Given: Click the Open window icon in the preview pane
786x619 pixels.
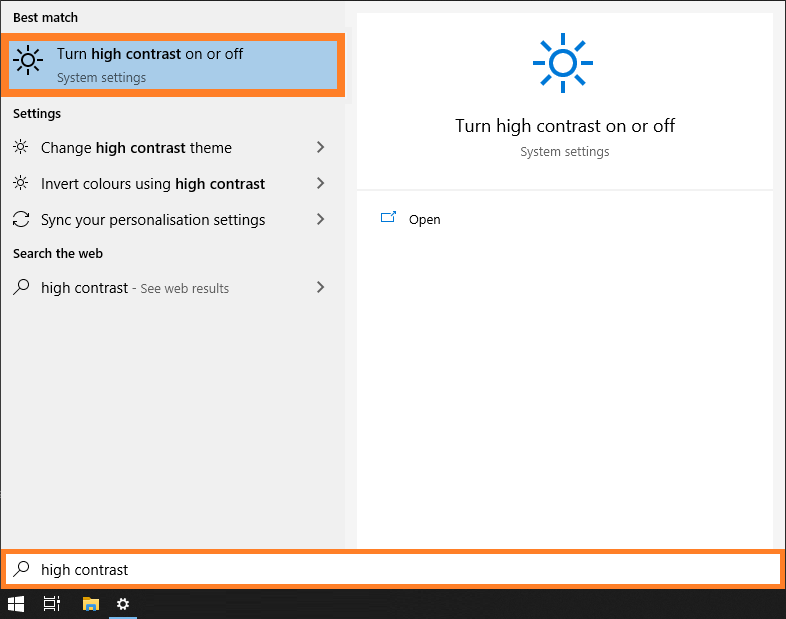Looking at the screenshot, I should pos(388,217).
